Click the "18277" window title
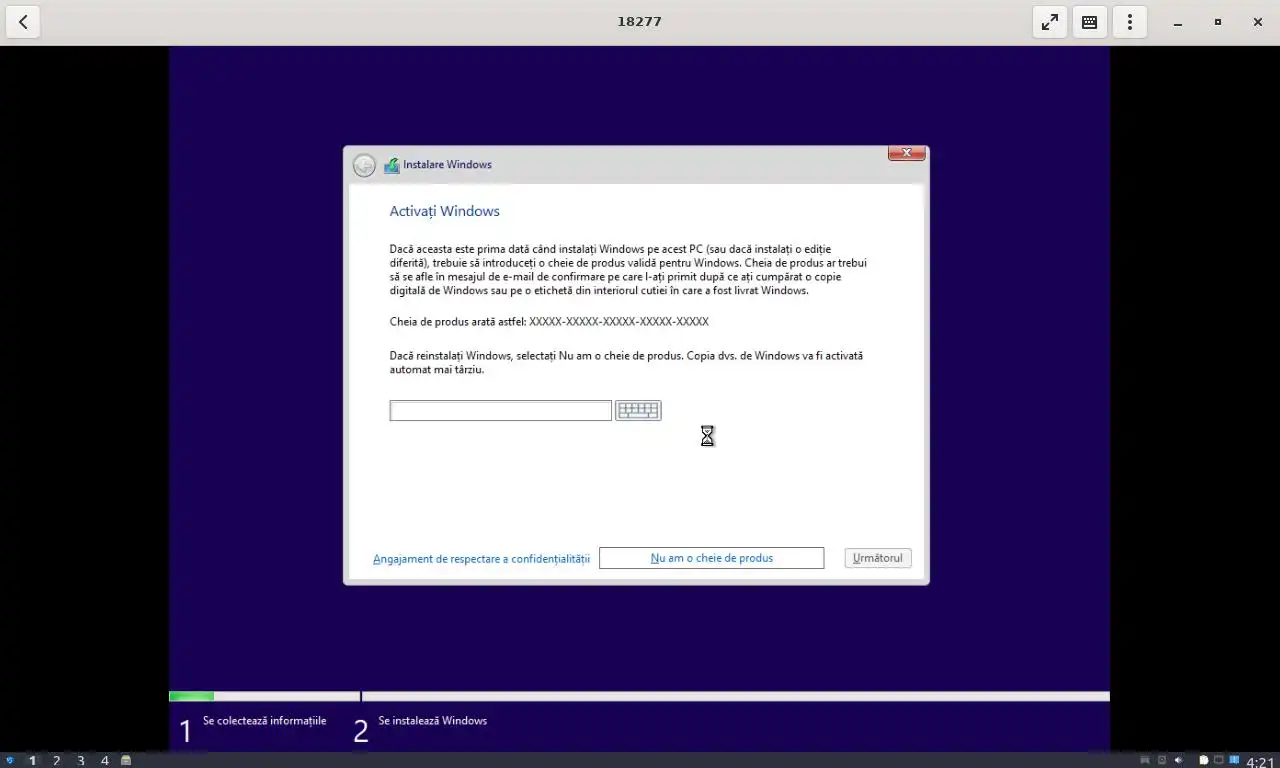This screenshot has width=1280, height=768. [639, 22]
